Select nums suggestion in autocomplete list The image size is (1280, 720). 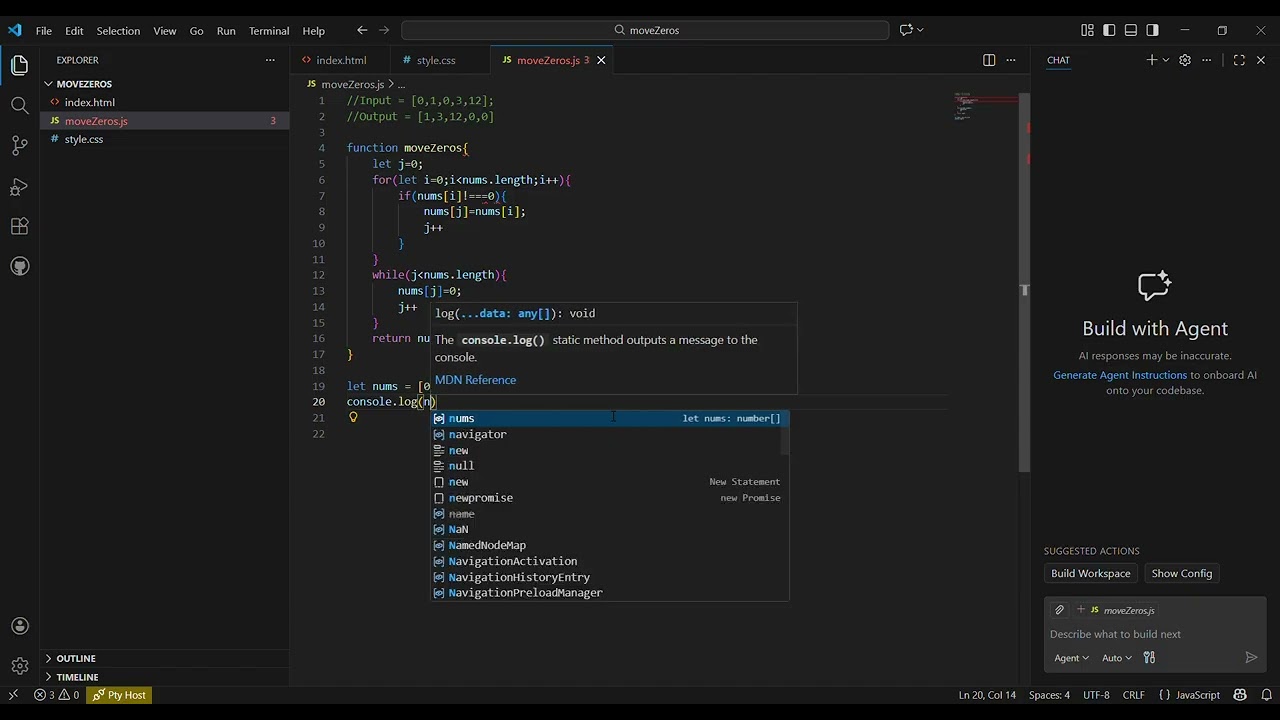pos(610,418)
